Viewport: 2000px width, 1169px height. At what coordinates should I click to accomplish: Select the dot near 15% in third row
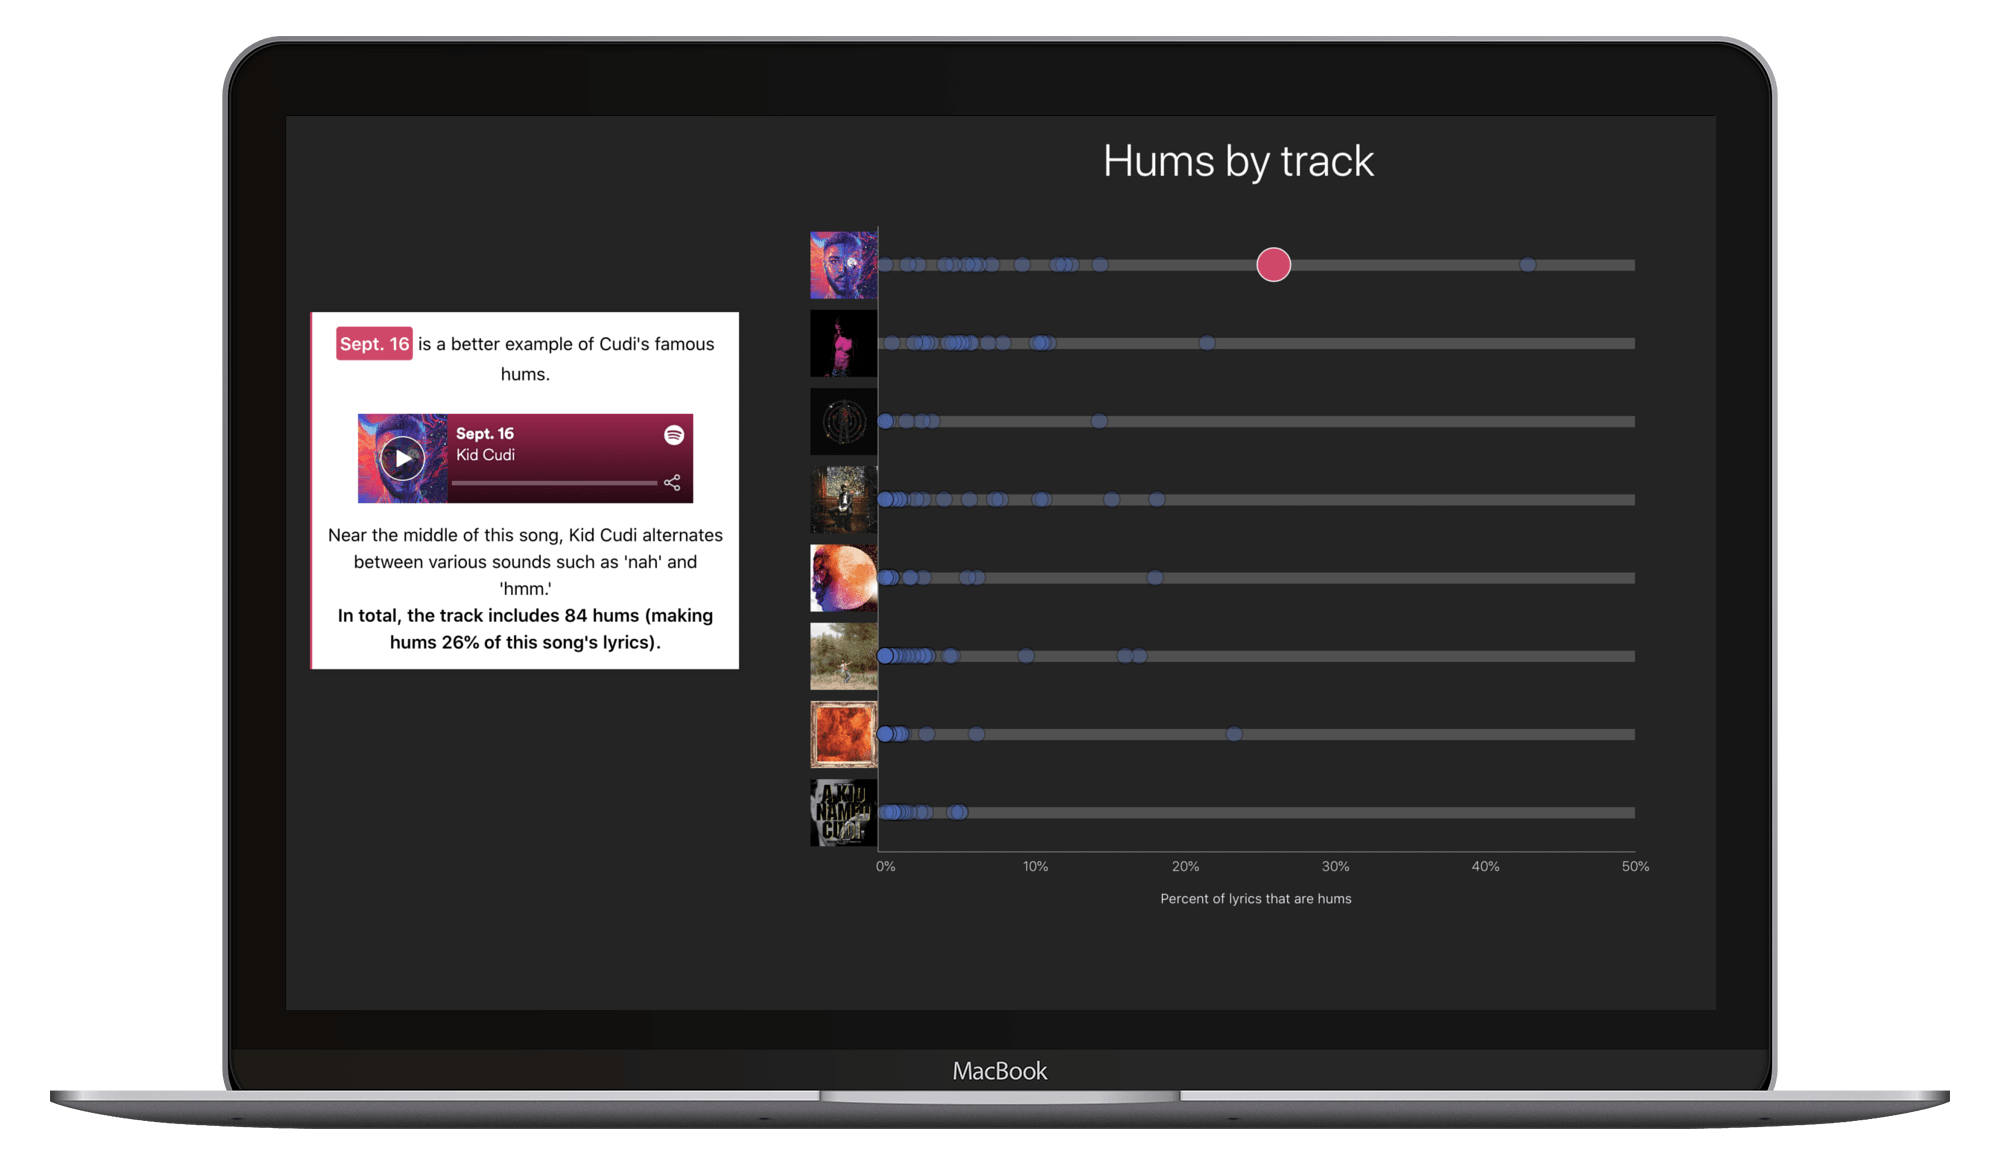pos(1099,421)
